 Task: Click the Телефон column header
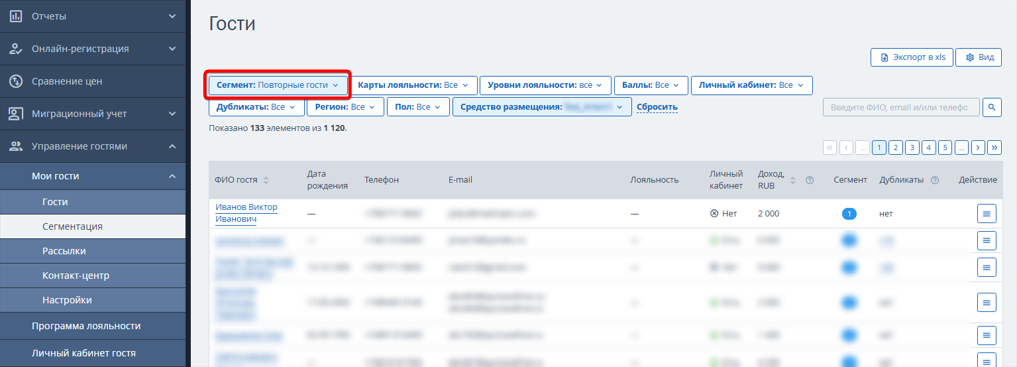click(381, 180)
